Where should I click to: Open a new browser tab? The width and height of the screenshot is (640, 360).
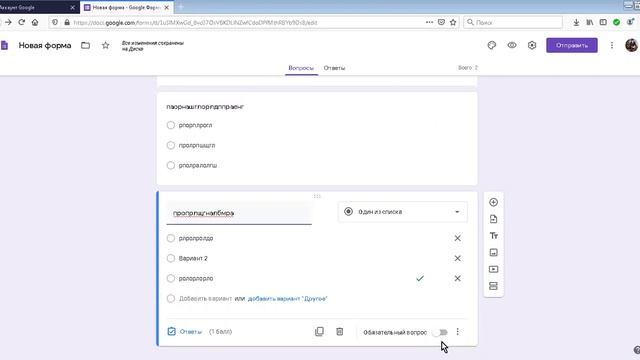(180, 7)
